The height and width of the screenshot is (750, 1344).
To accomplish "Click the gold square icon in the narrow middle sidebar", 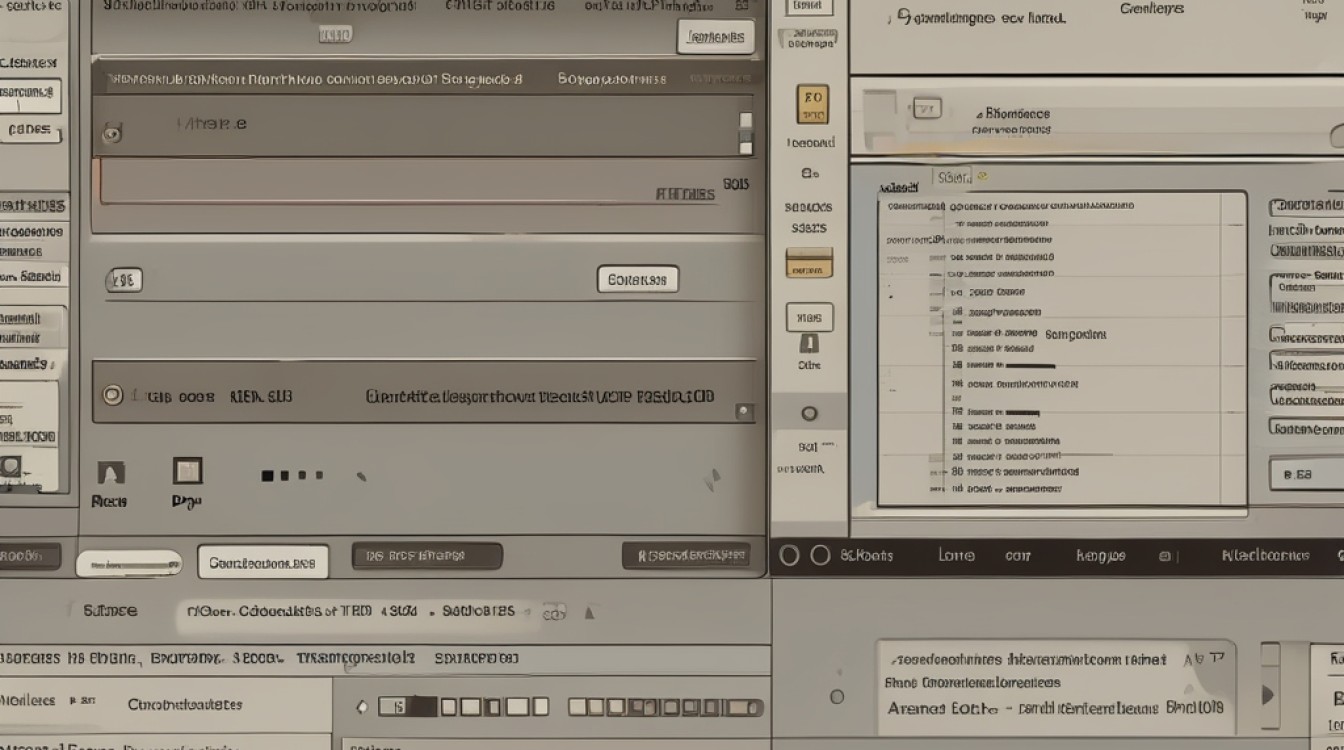I will pos(811,105).
